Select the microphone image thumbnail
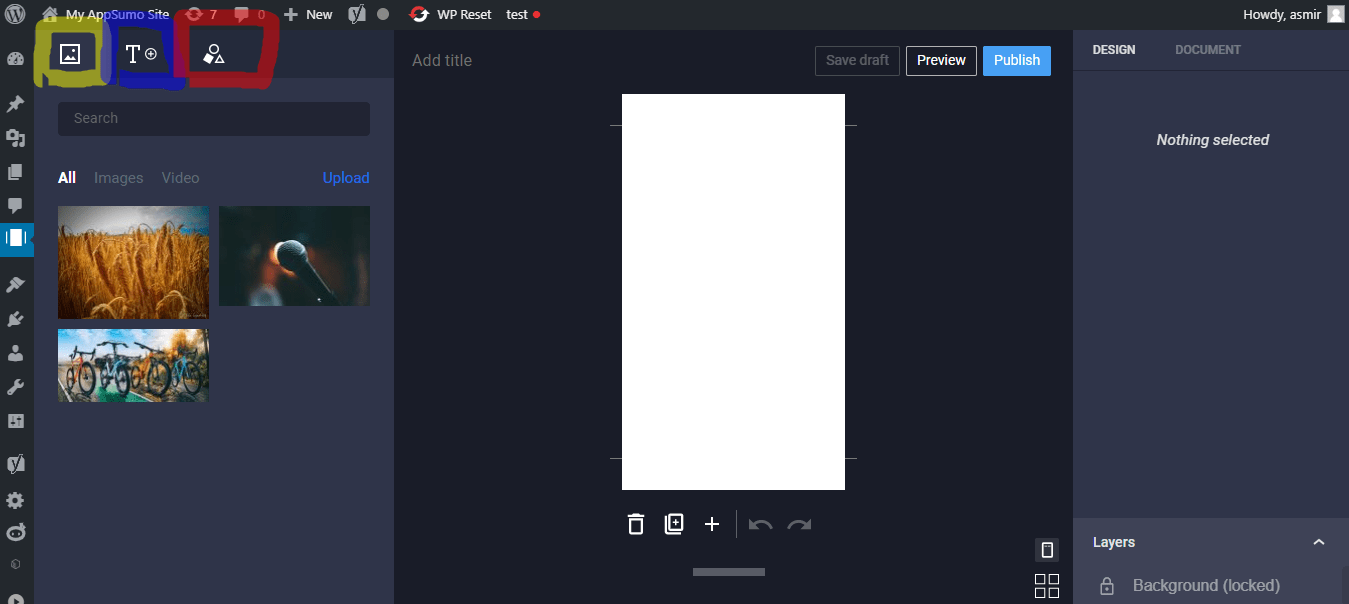This screenshot has height=604, width=1349. (x=294, y=256)
